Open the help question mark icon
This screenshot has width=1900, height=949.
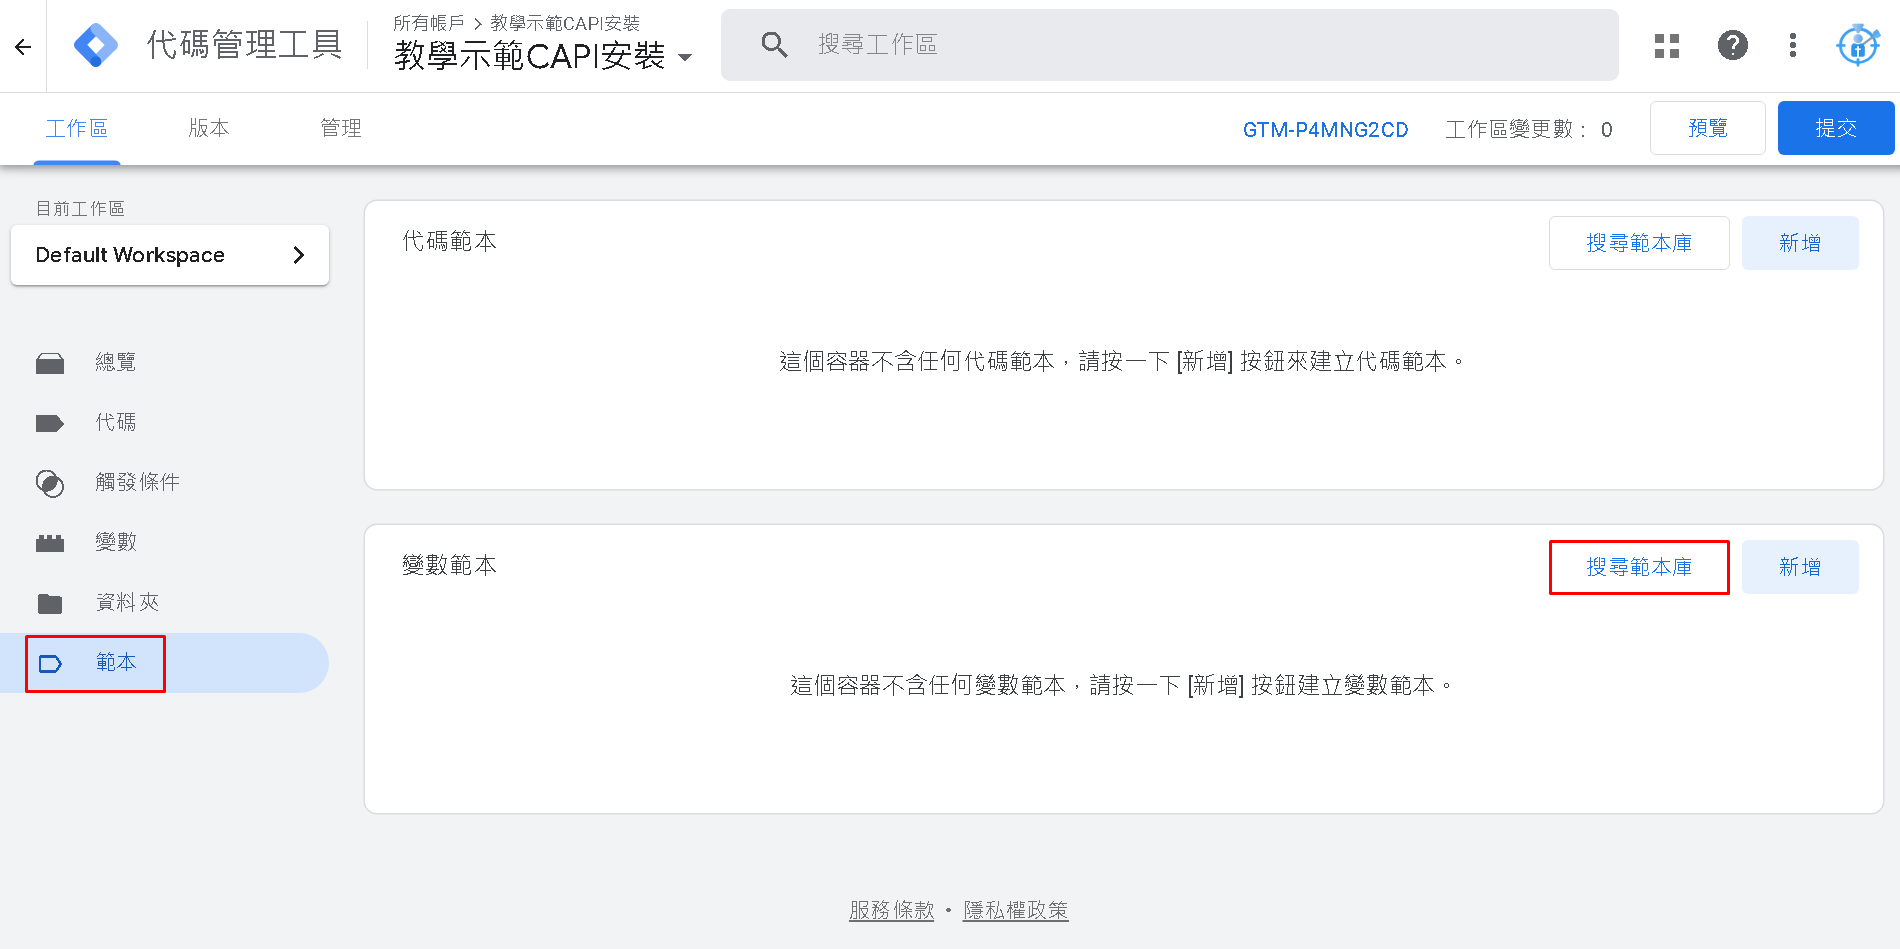point(1733,45)
